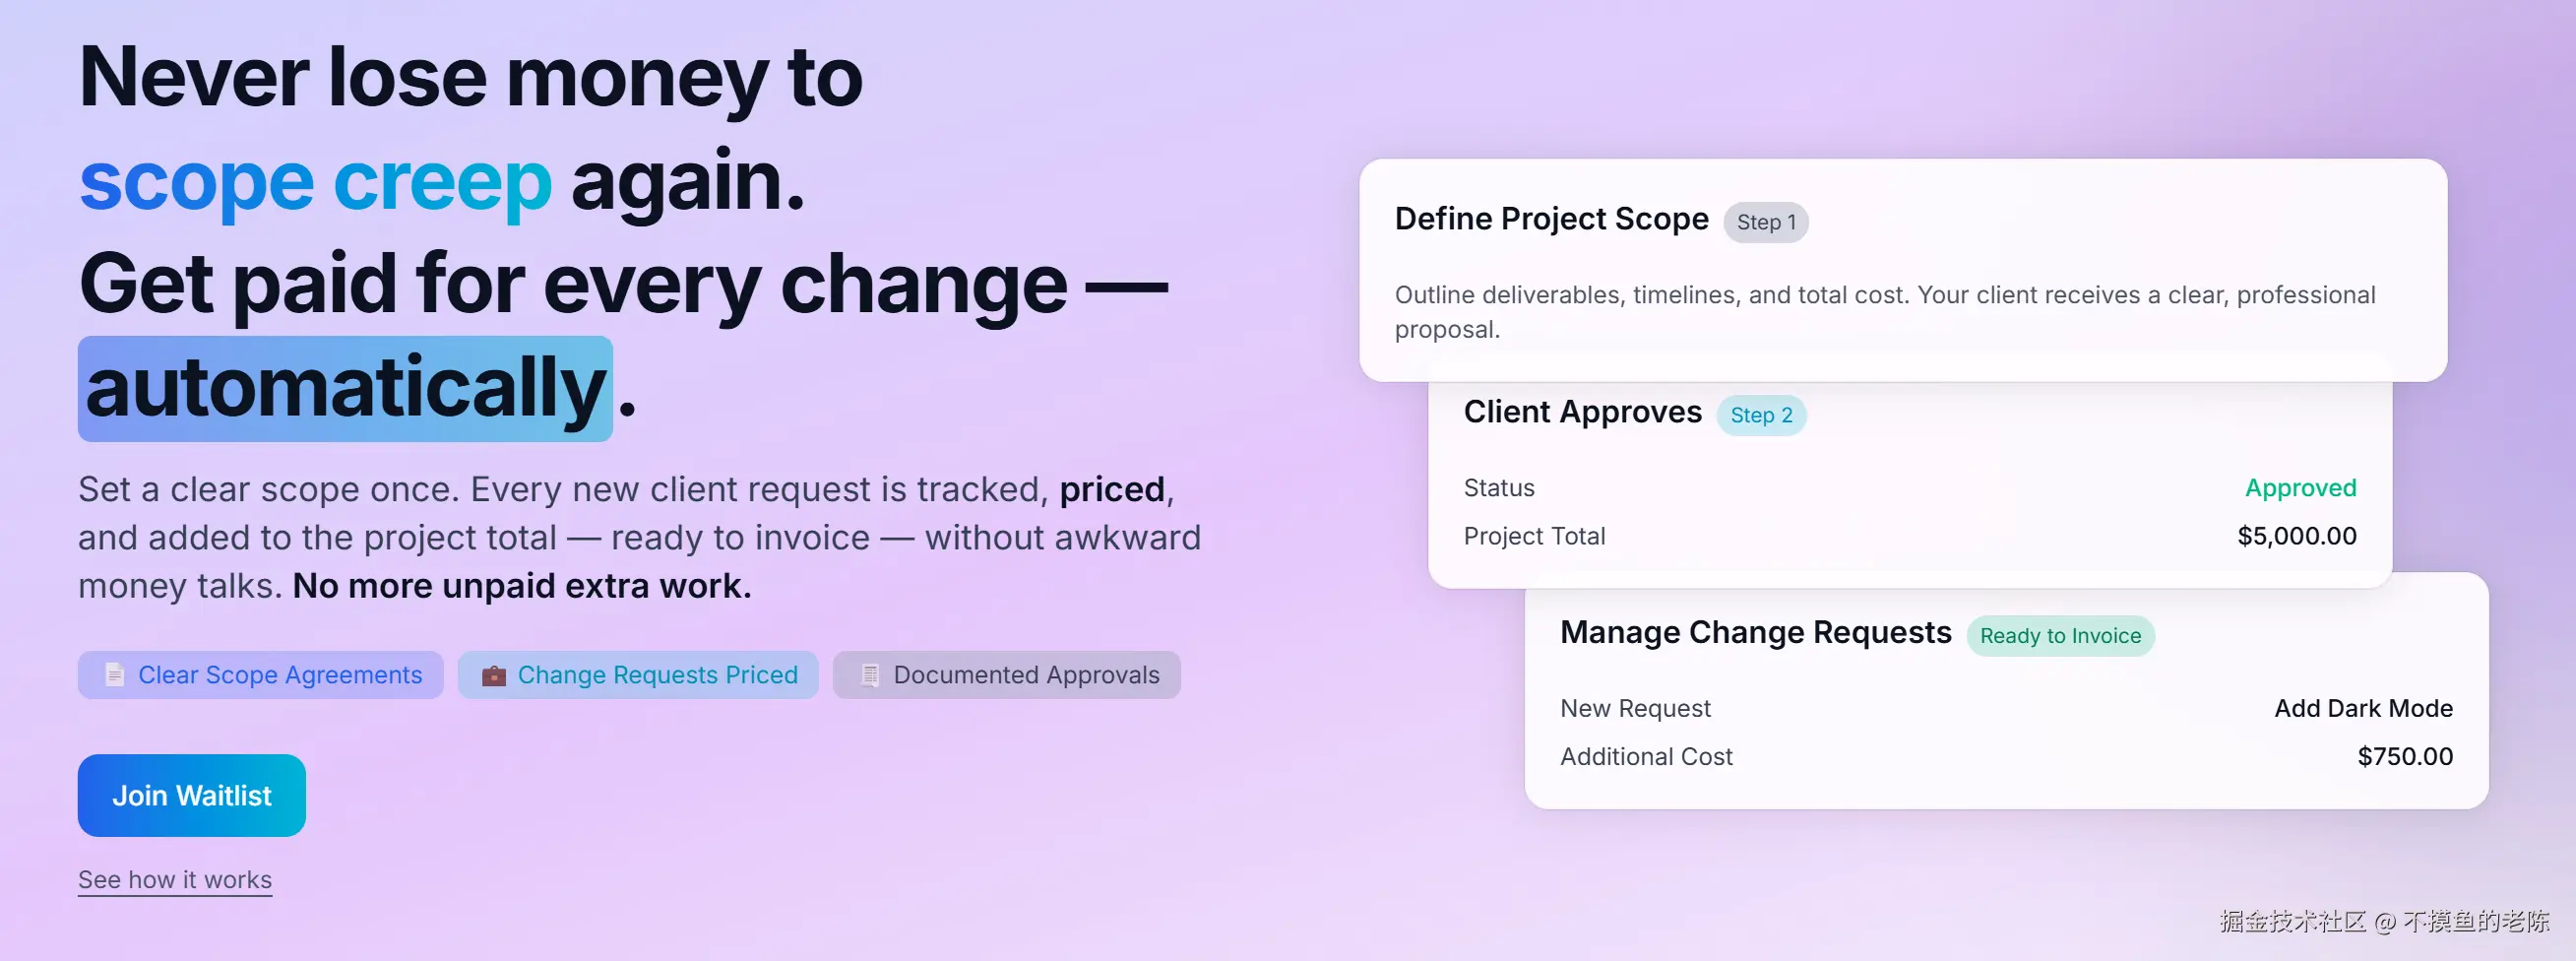Click the receipt icon beside Documented Approvals

pos(870,675)
